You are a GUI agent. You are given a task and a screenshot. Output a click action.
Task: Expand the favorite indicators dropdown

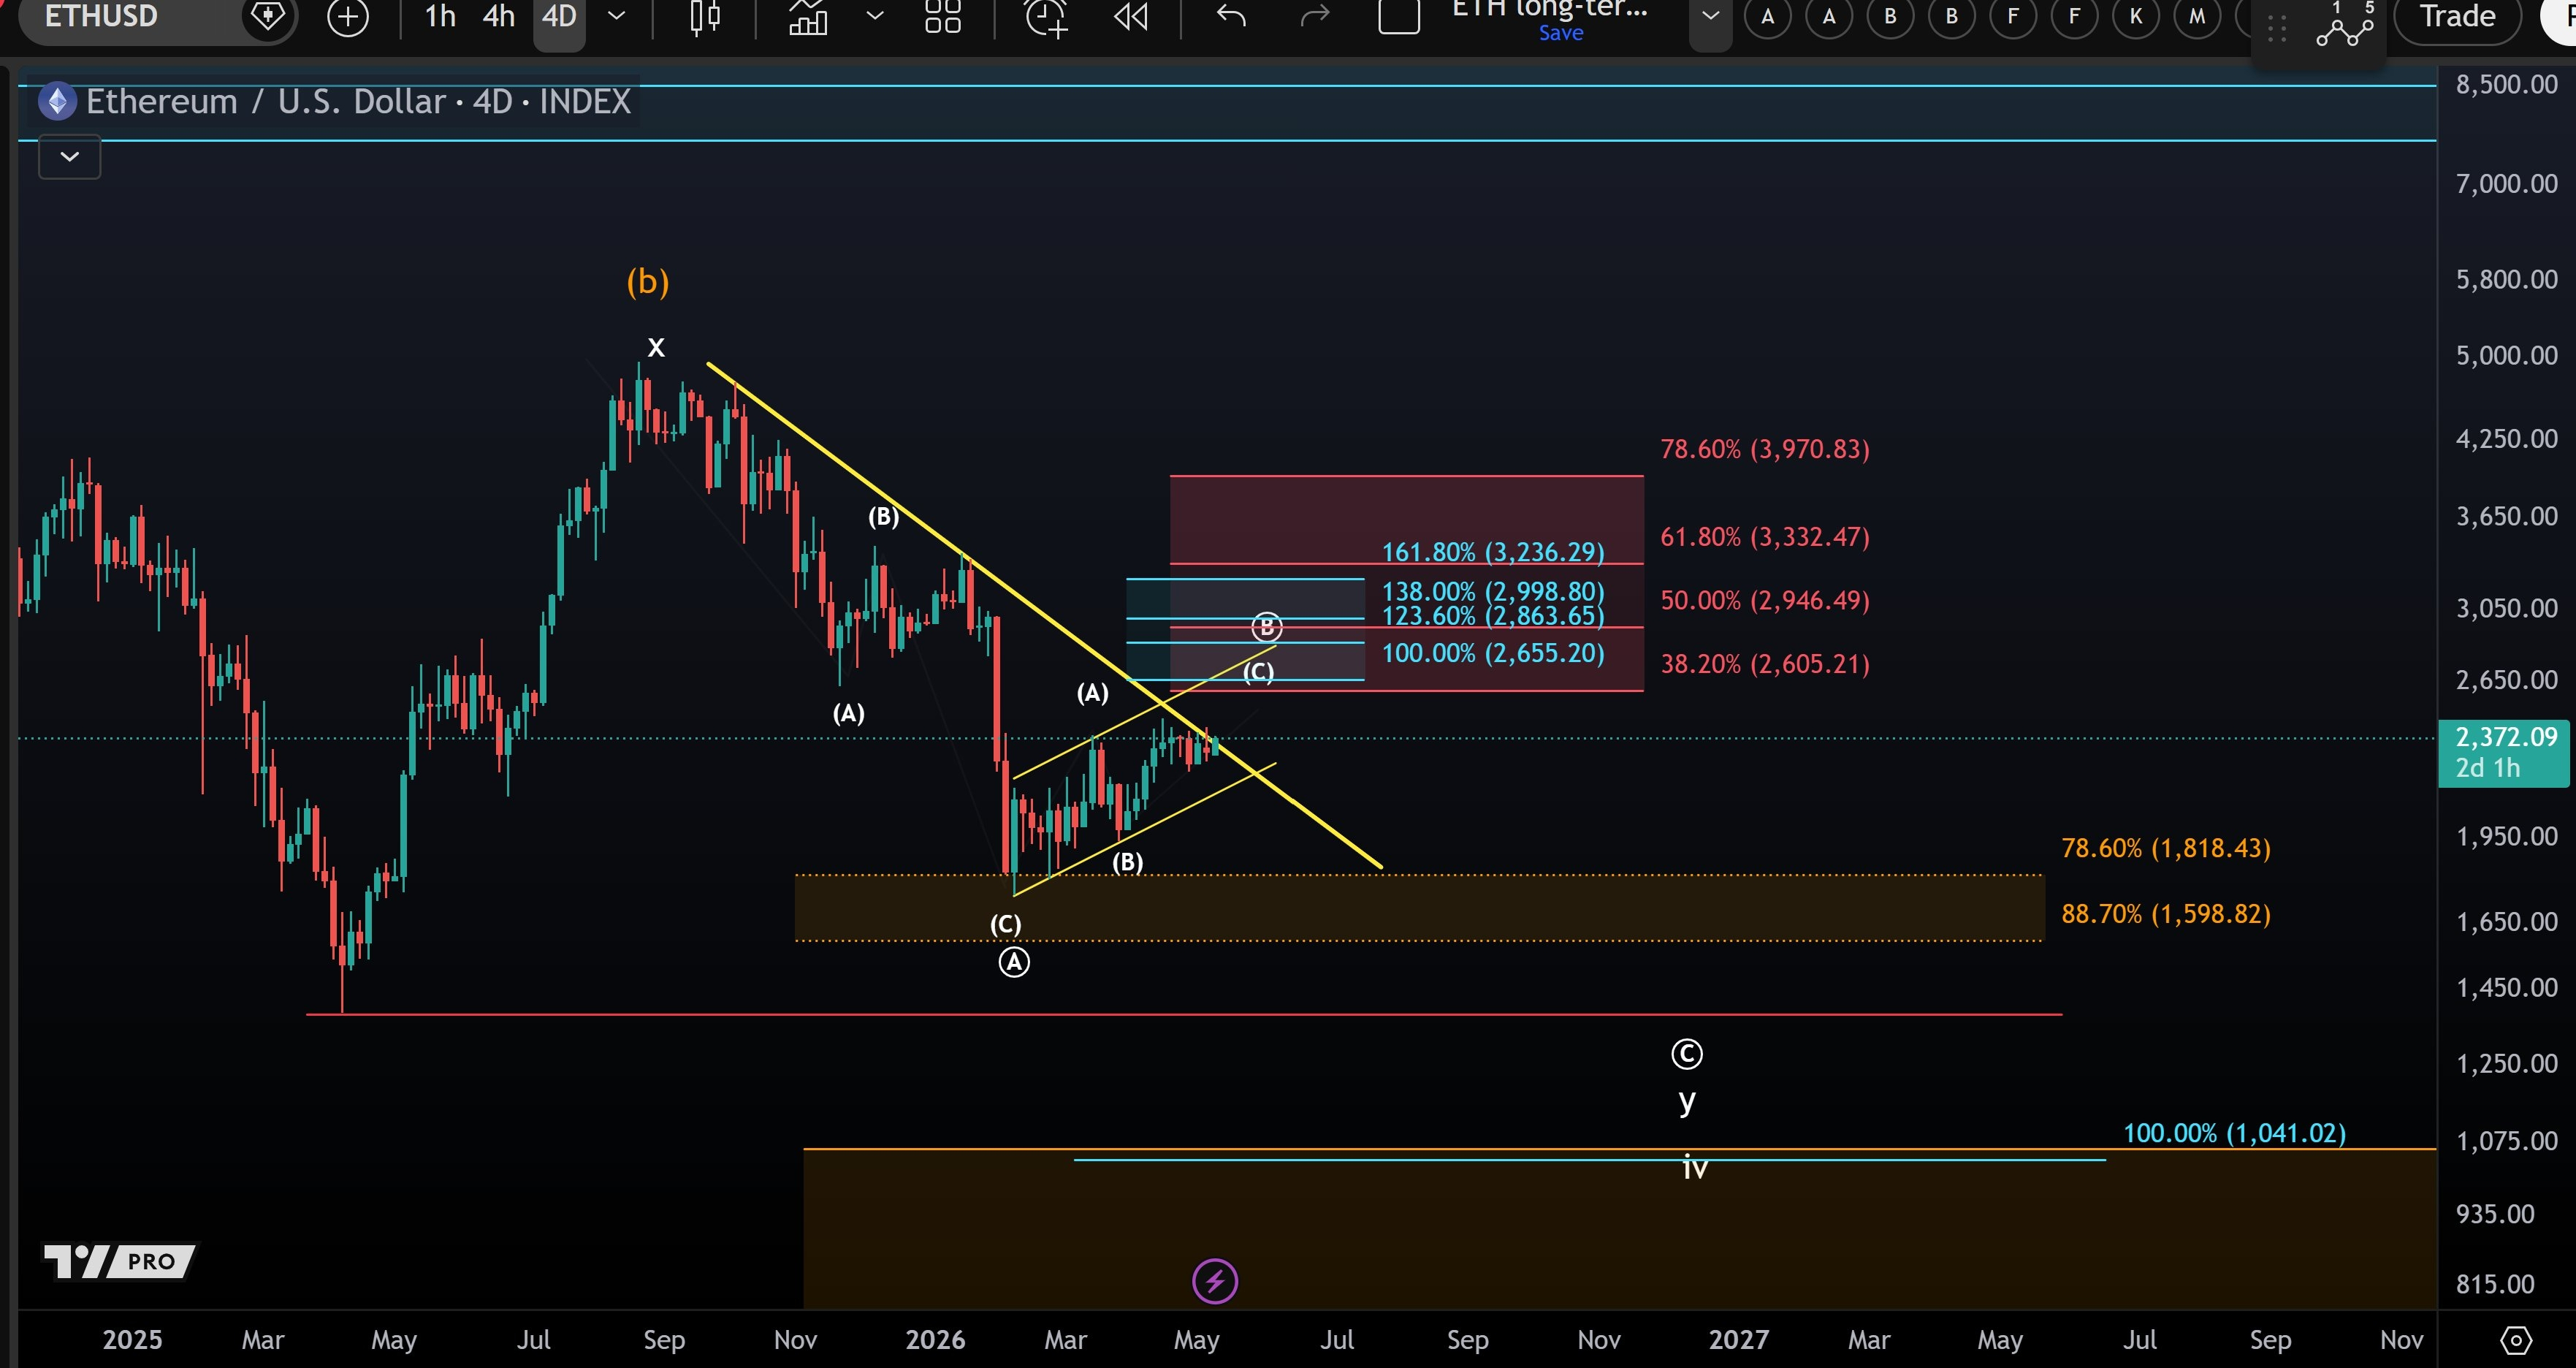[x=875, y=17]
